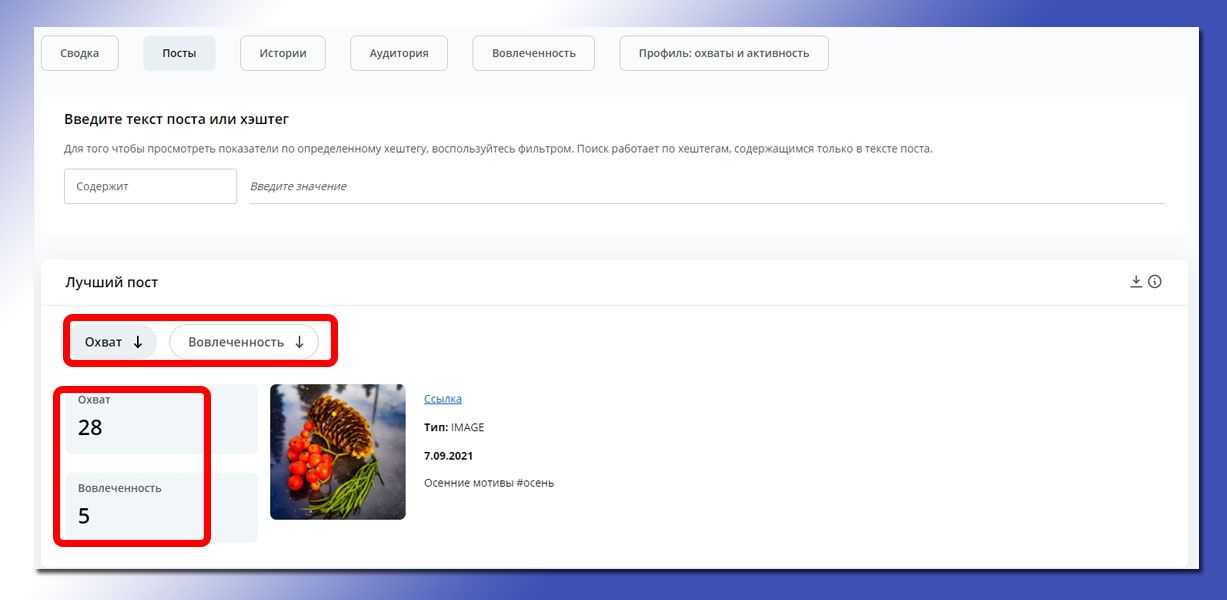Viewport: 1227px width, 600px height.
Task: Click the post caption Осенние мотивы #осень
Action: click(489, 483)
